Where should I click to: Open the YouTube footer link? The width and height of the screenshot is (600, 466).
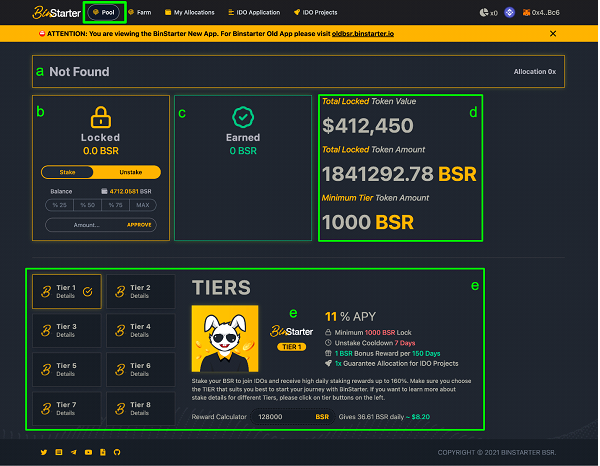click(x=88, y=452)
